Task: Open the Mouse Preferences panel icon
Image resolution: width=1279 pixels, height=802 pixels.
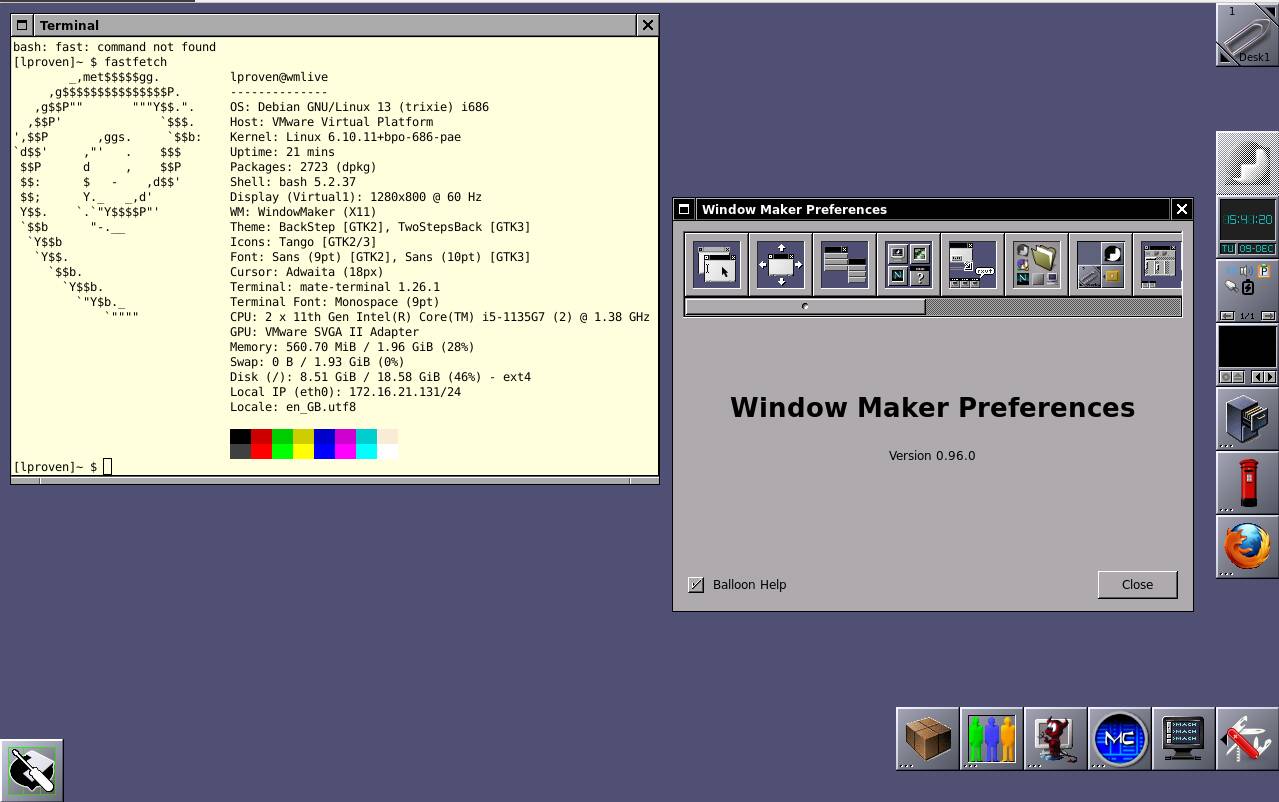Action: (x=1099, y=263)
